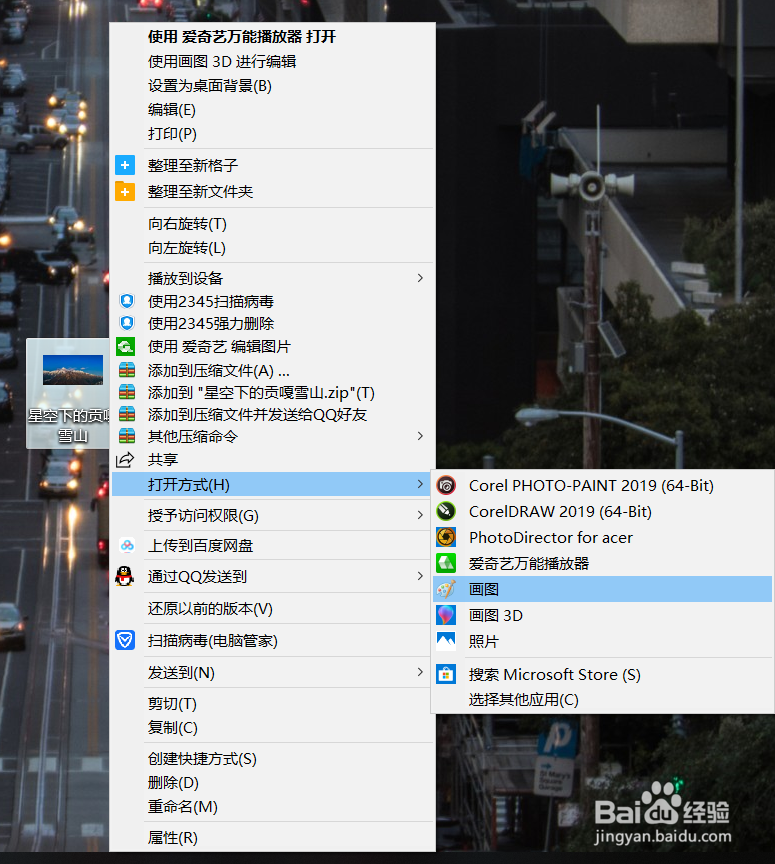Open 属性(R) properties
775x864 pixels.
point(173,838)
